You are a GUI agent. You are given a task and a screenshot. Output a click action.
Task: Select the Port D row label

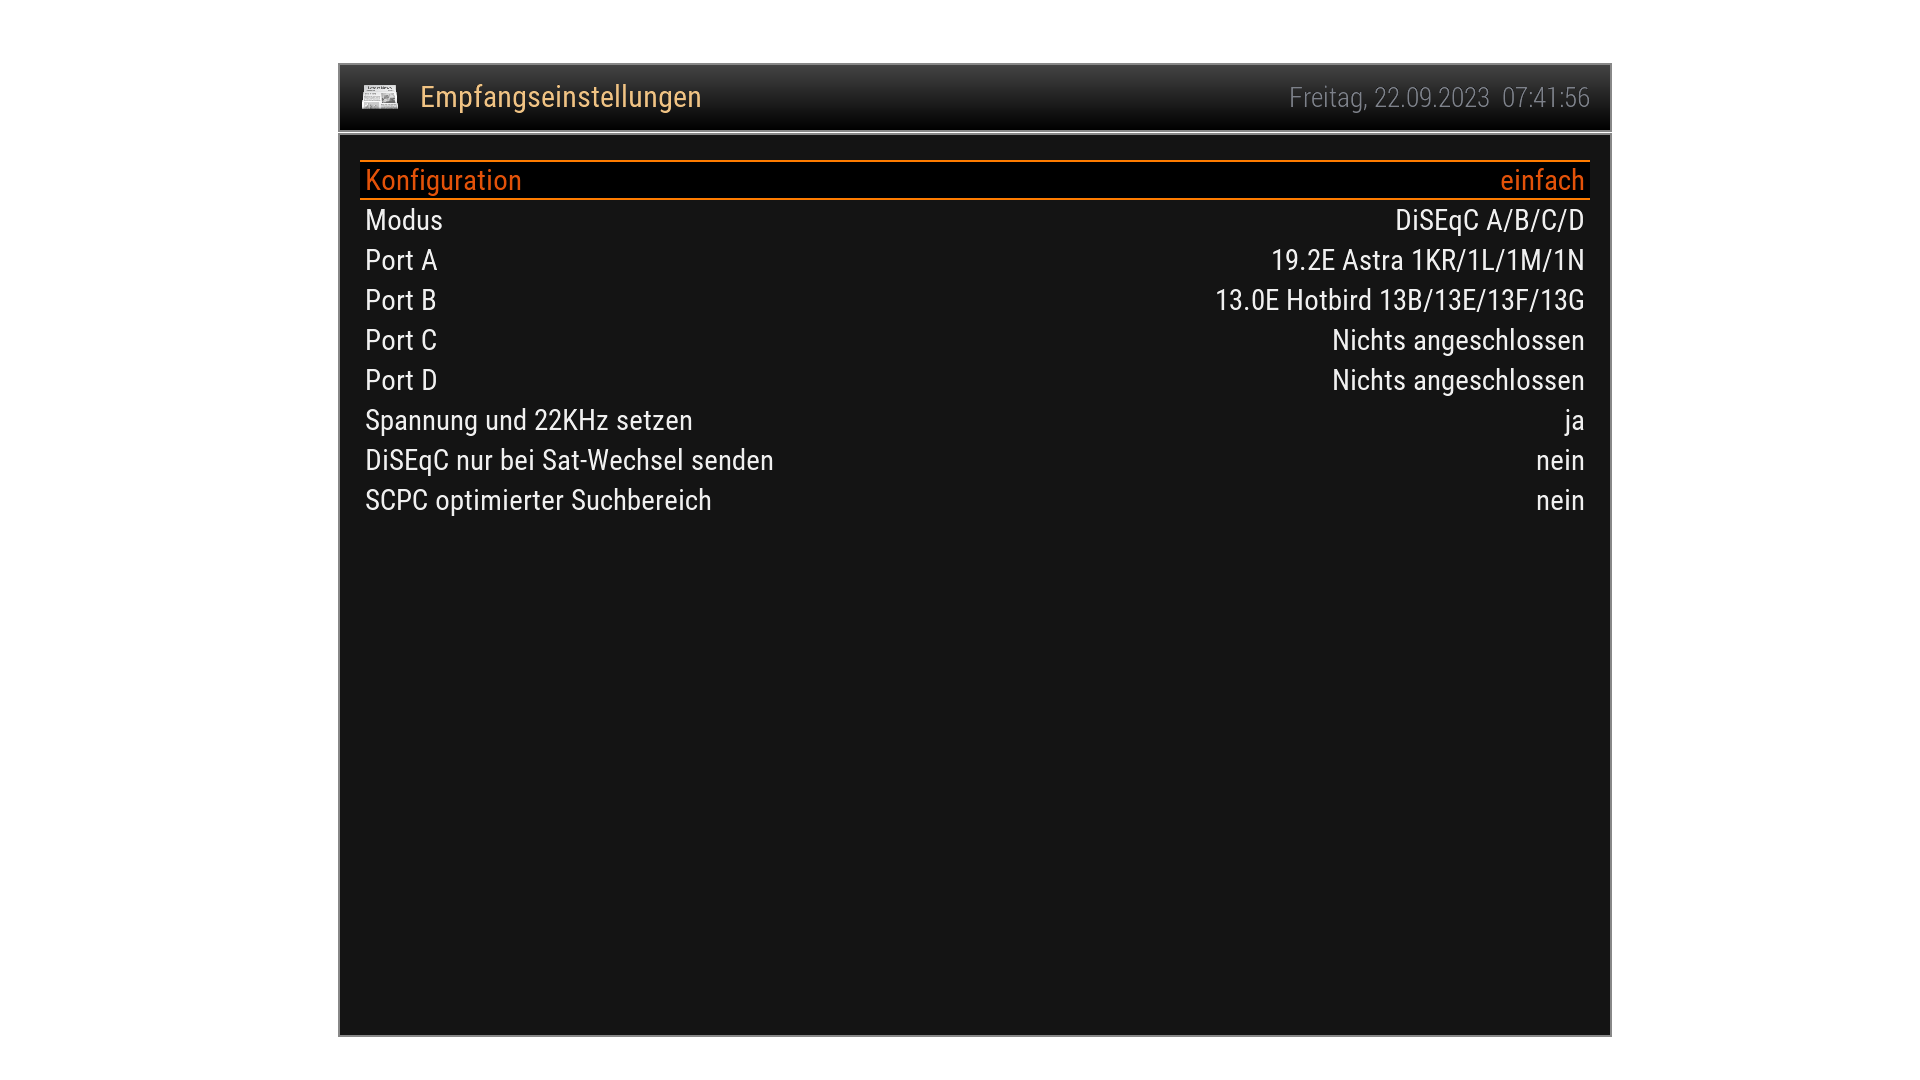(401, 381)
